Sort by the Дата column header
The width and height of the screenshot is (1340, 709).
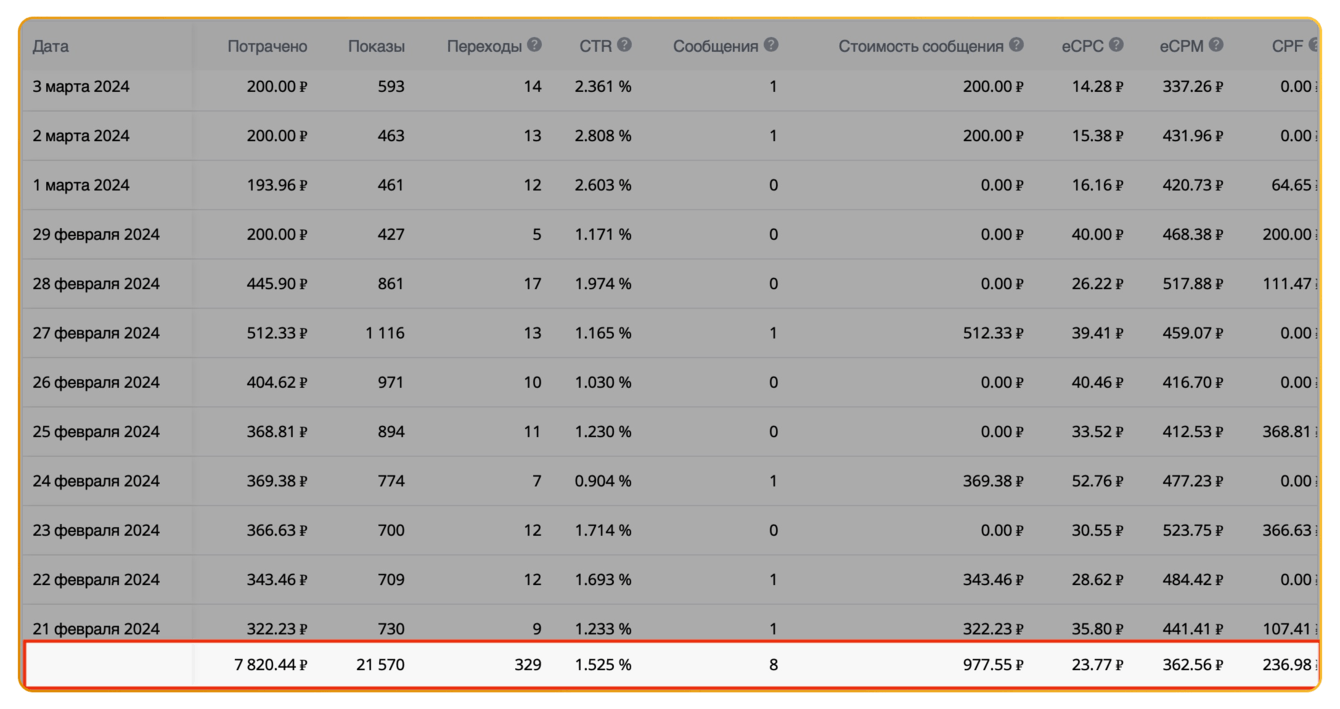pyautogui.click(x=51, y=46)
